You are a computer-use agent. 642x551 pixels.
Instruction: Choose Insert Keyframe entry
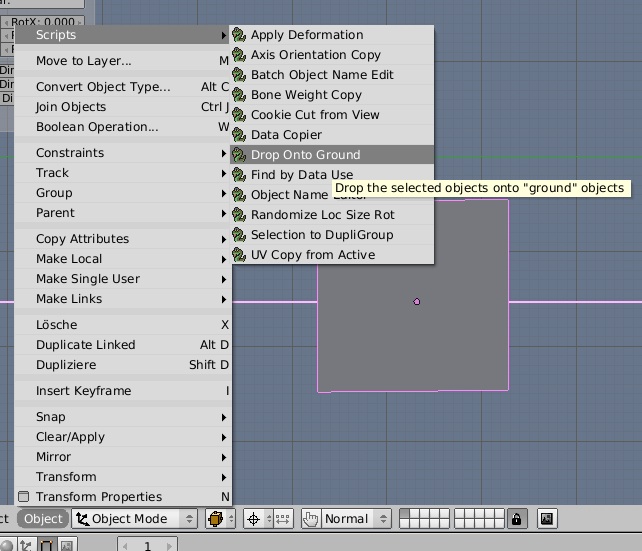coord(123,391)
